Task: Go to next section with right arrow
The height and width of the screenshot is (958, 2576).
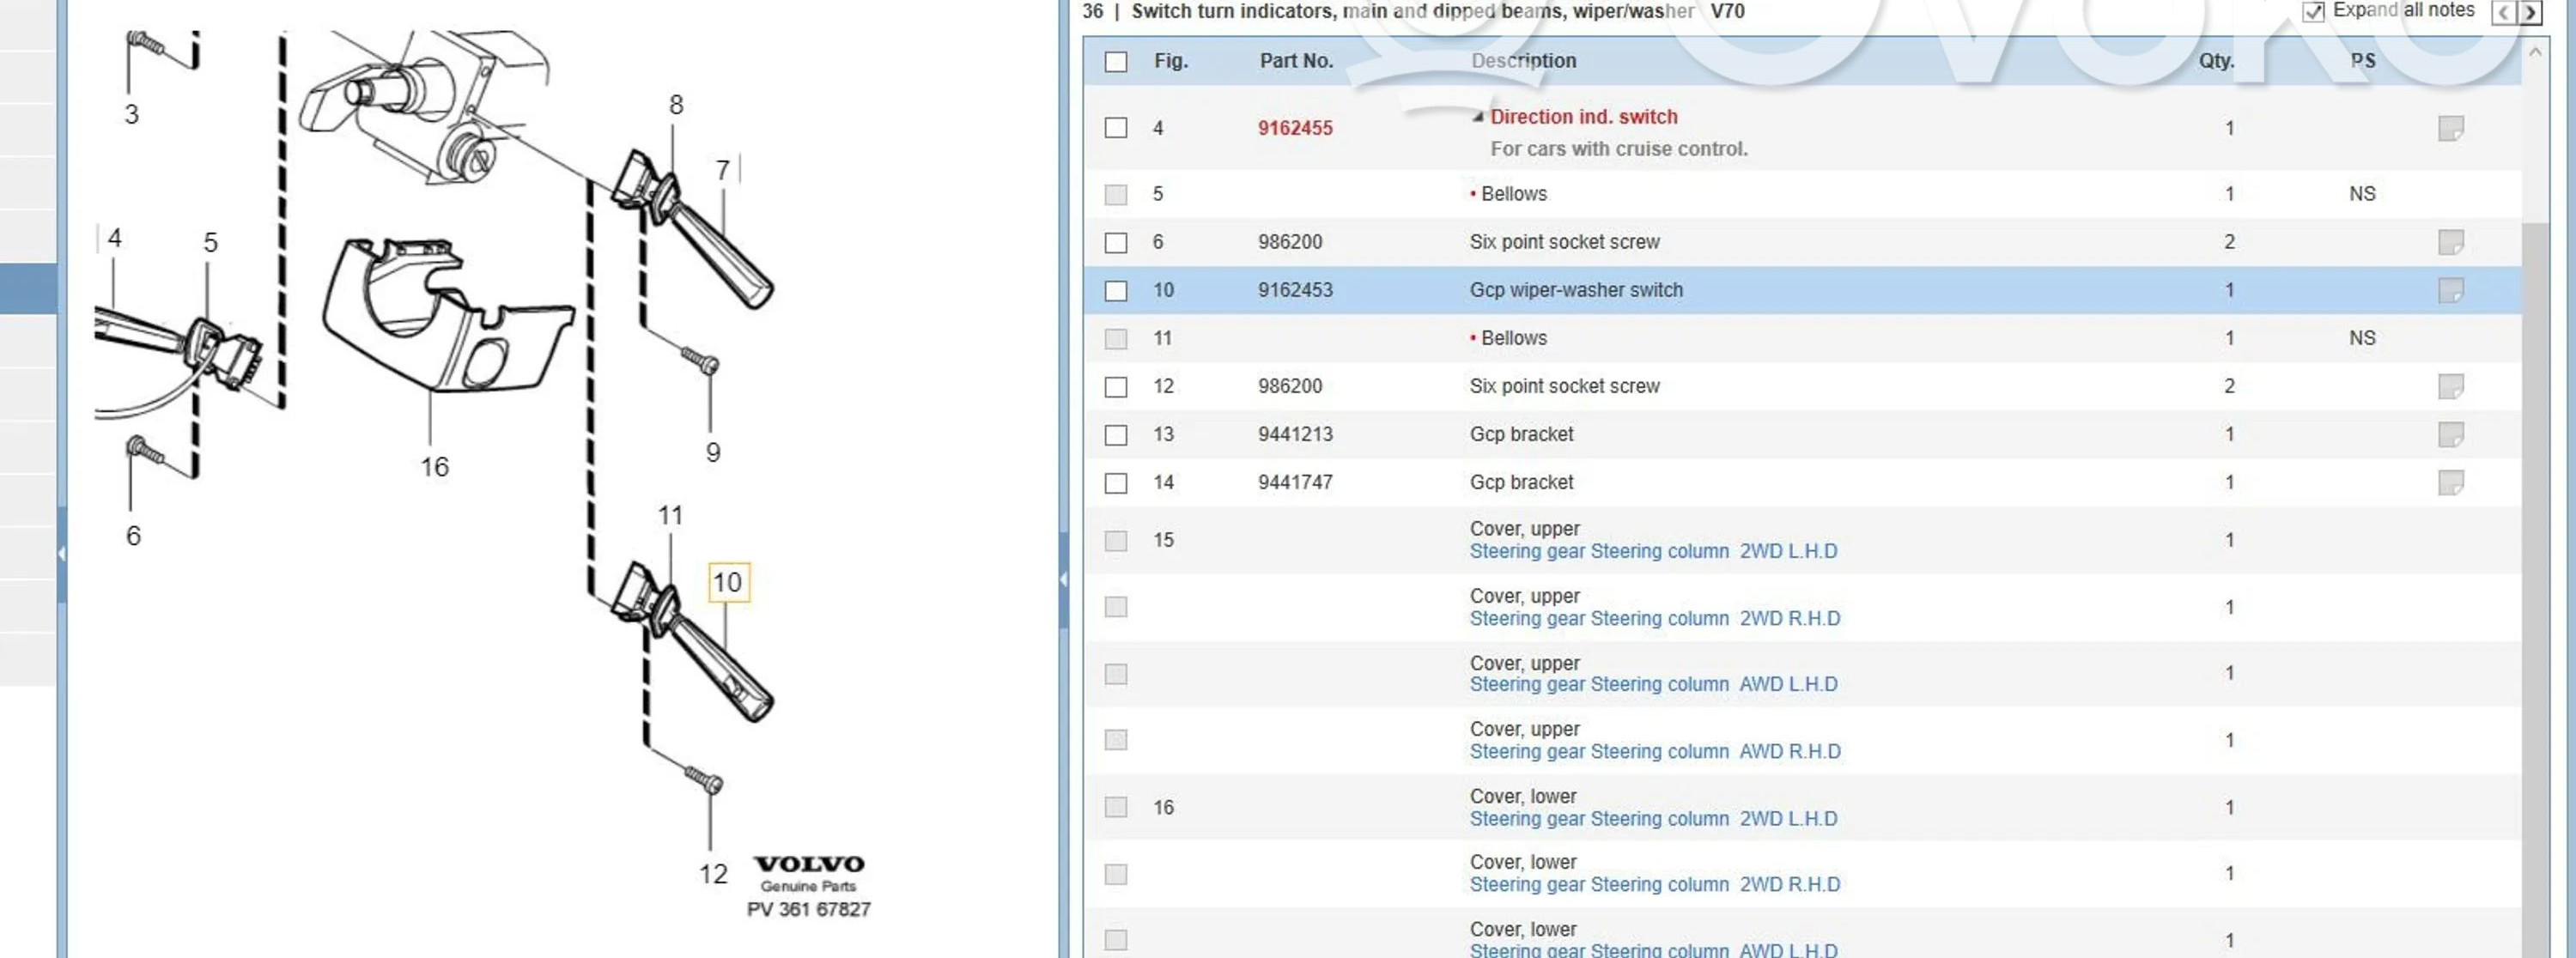Action: tap(2529, 12)
